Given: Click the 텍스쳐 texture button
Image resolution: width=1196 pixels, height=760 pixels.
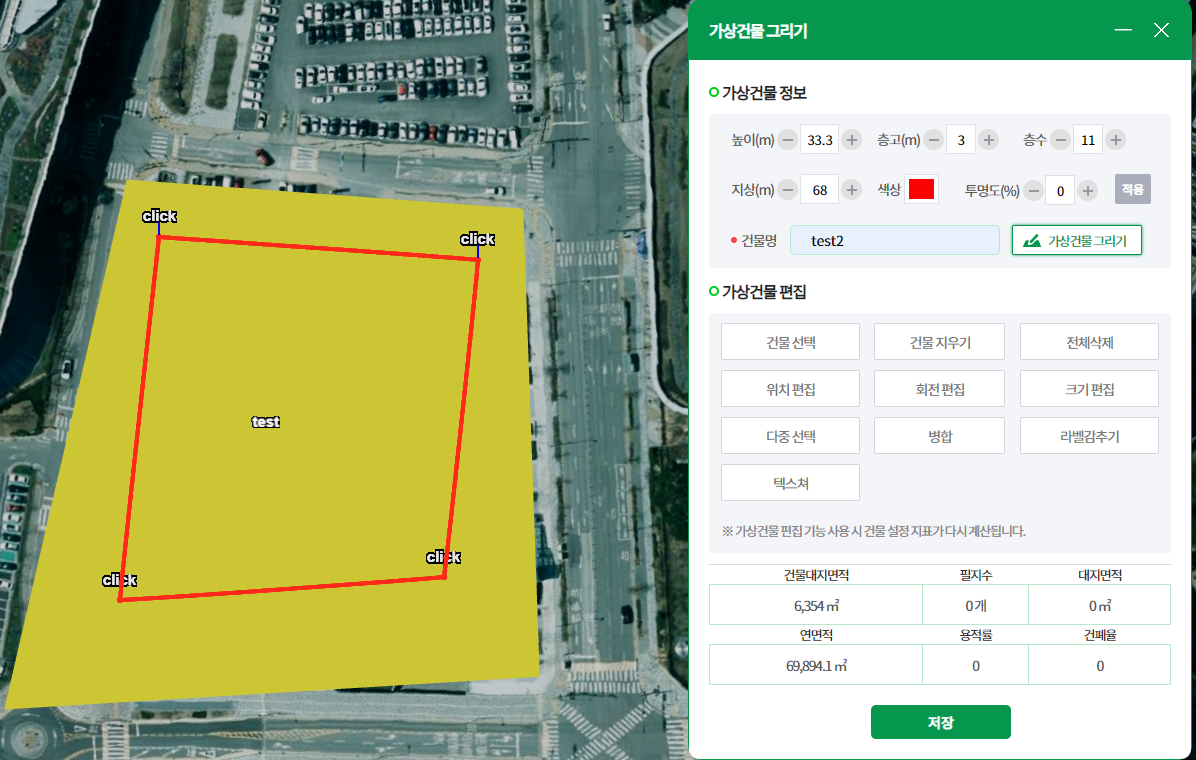Looking at the screenshot, I should point(790,483).
